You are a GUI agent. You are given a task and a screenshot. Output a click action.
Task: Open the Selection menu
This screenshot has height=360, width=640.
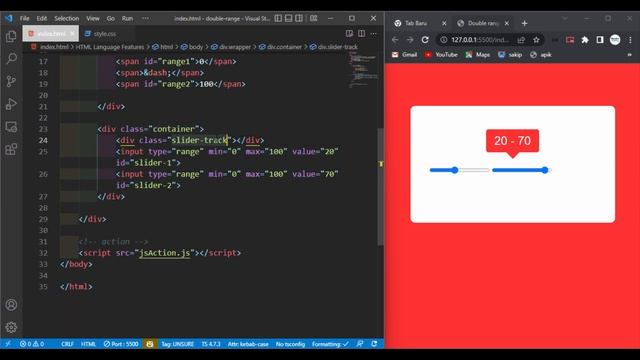point(67,18)
